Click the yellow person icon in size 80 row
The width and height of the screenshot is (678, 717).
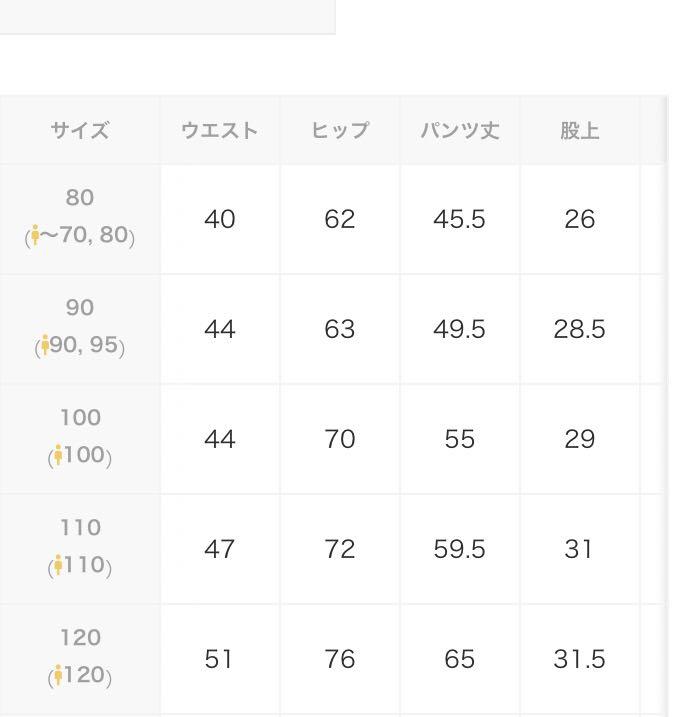(35, 235)
